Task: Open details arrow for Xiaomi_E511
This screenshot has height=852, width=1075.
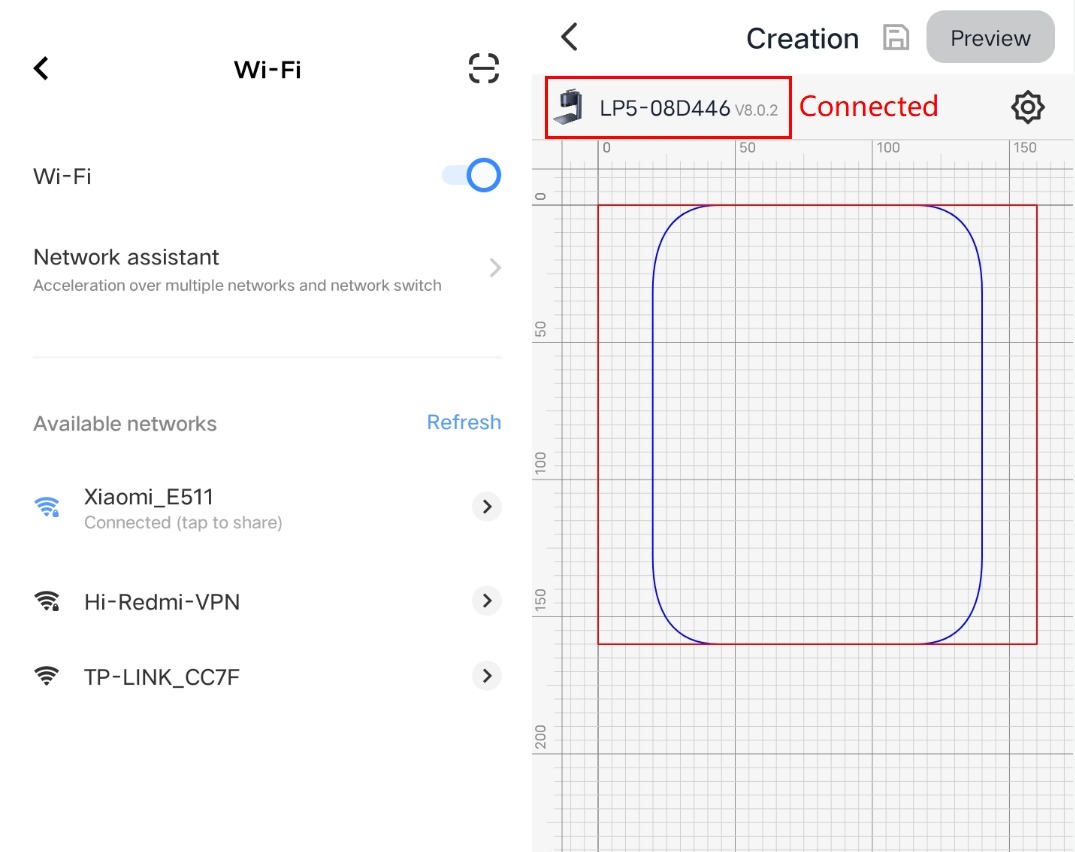Action: tap(486, 507)
